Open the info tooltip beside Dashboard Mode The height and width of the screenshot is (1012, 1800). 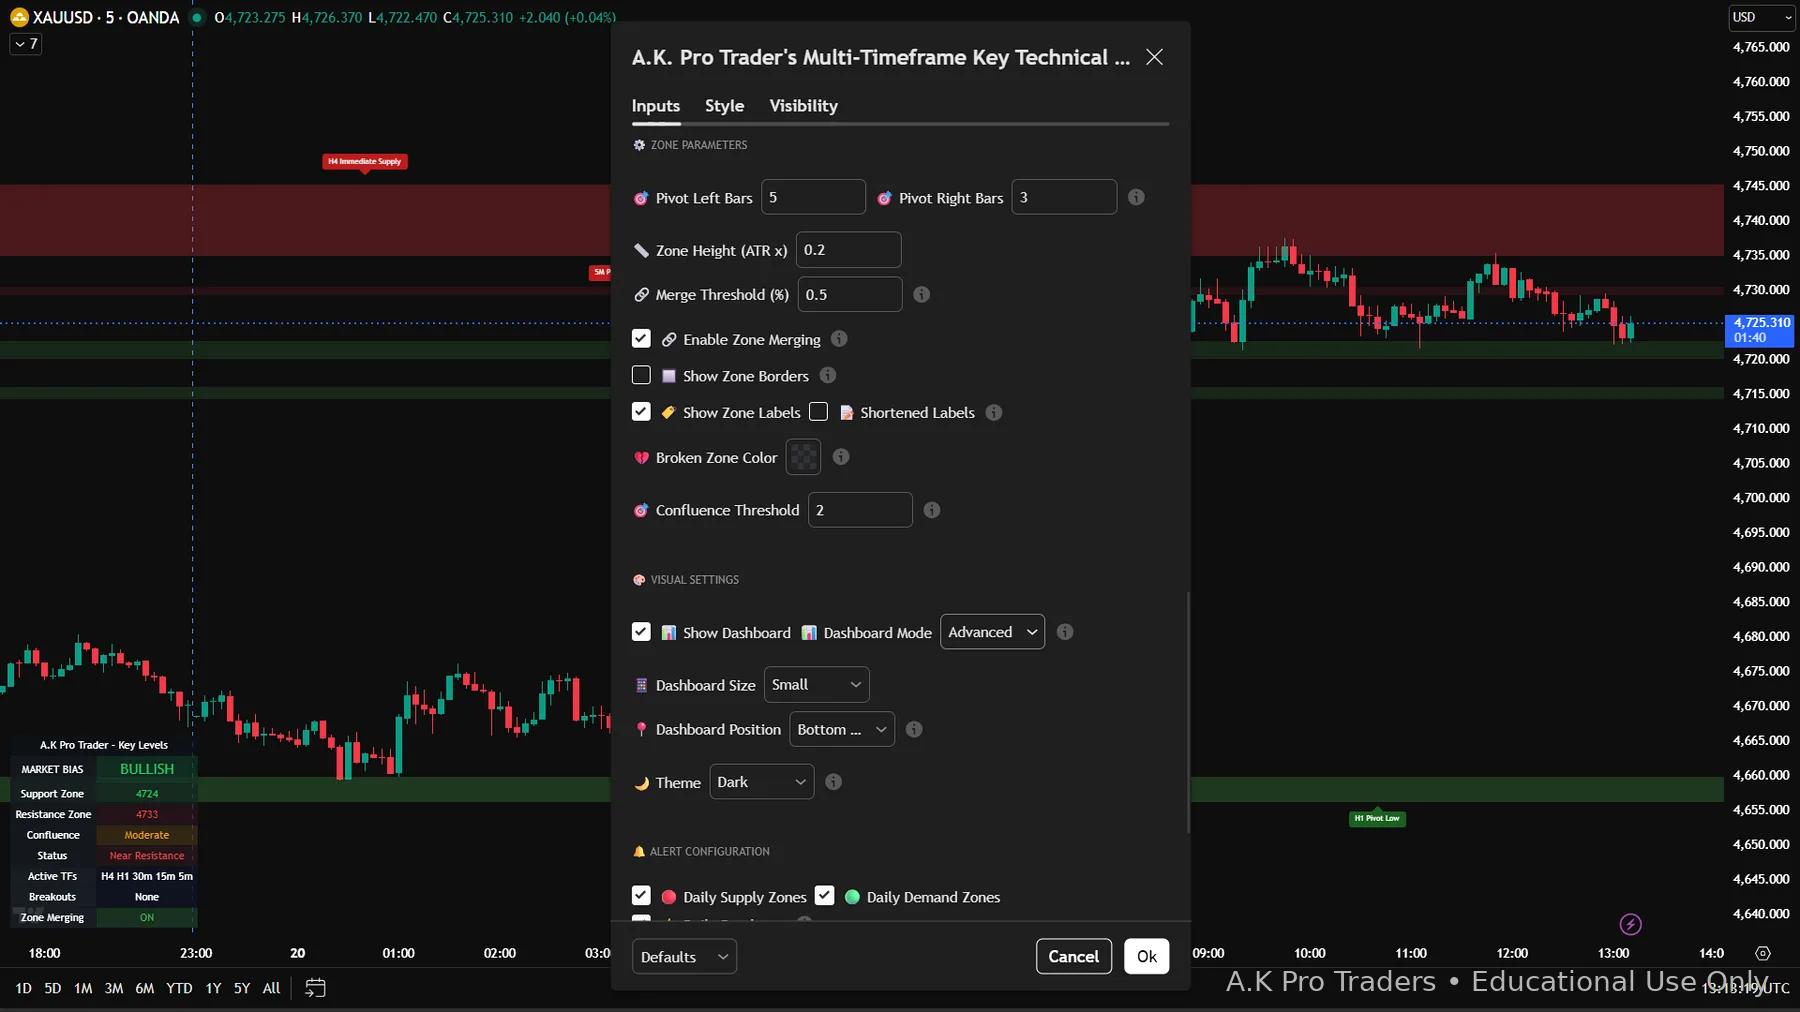pyautogui.click(x=1064, y=632)
